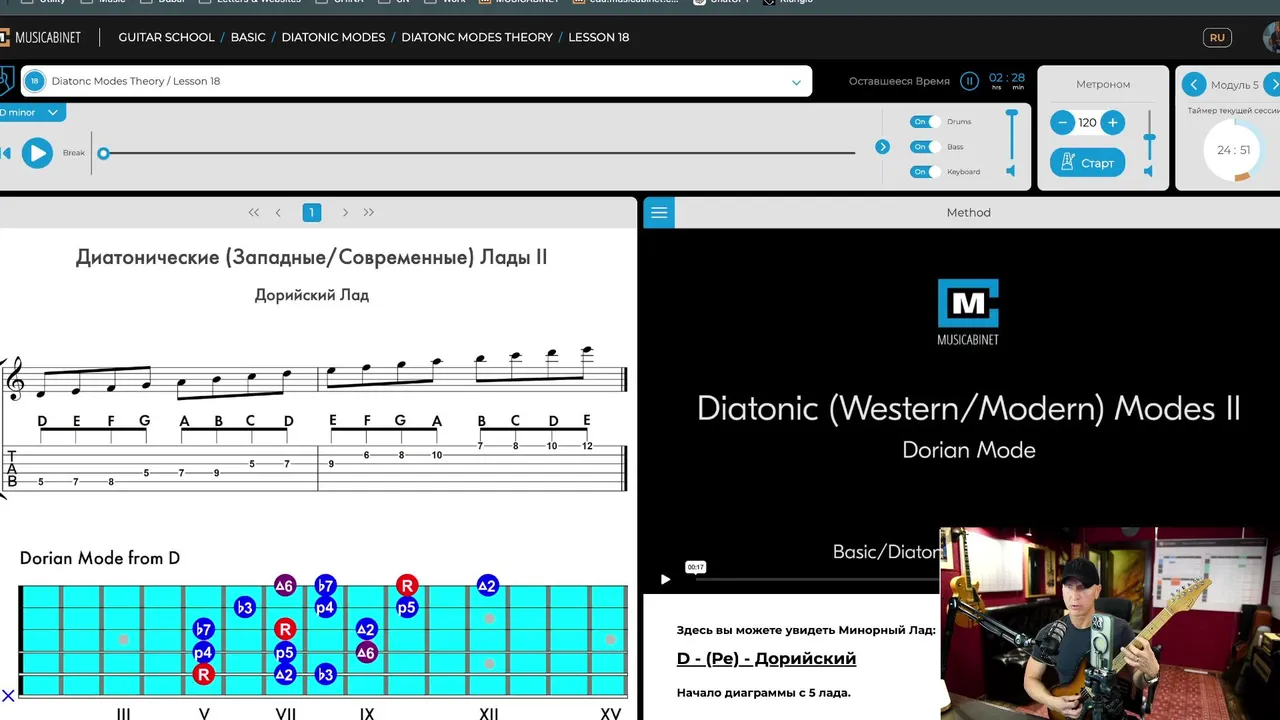Close fretboard diagram with X icon
1280x720 pixels.
click(x=8, y=695)
